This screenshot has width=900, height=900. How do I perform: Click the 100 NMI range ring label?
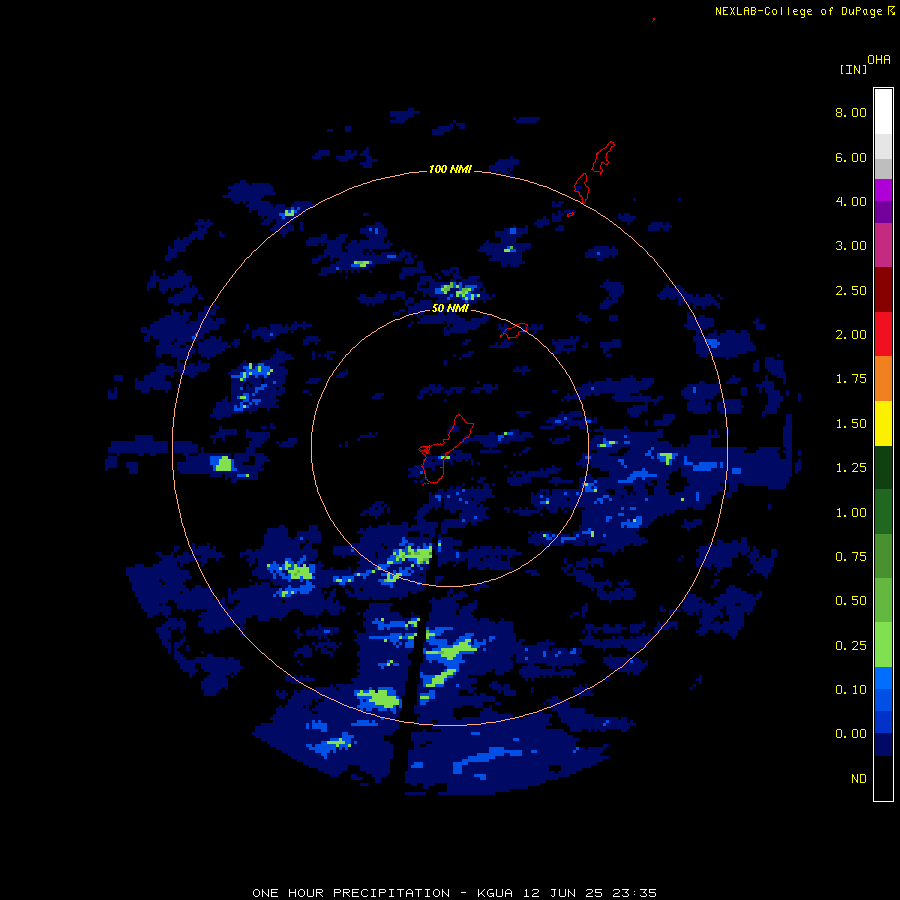[450, 169]
